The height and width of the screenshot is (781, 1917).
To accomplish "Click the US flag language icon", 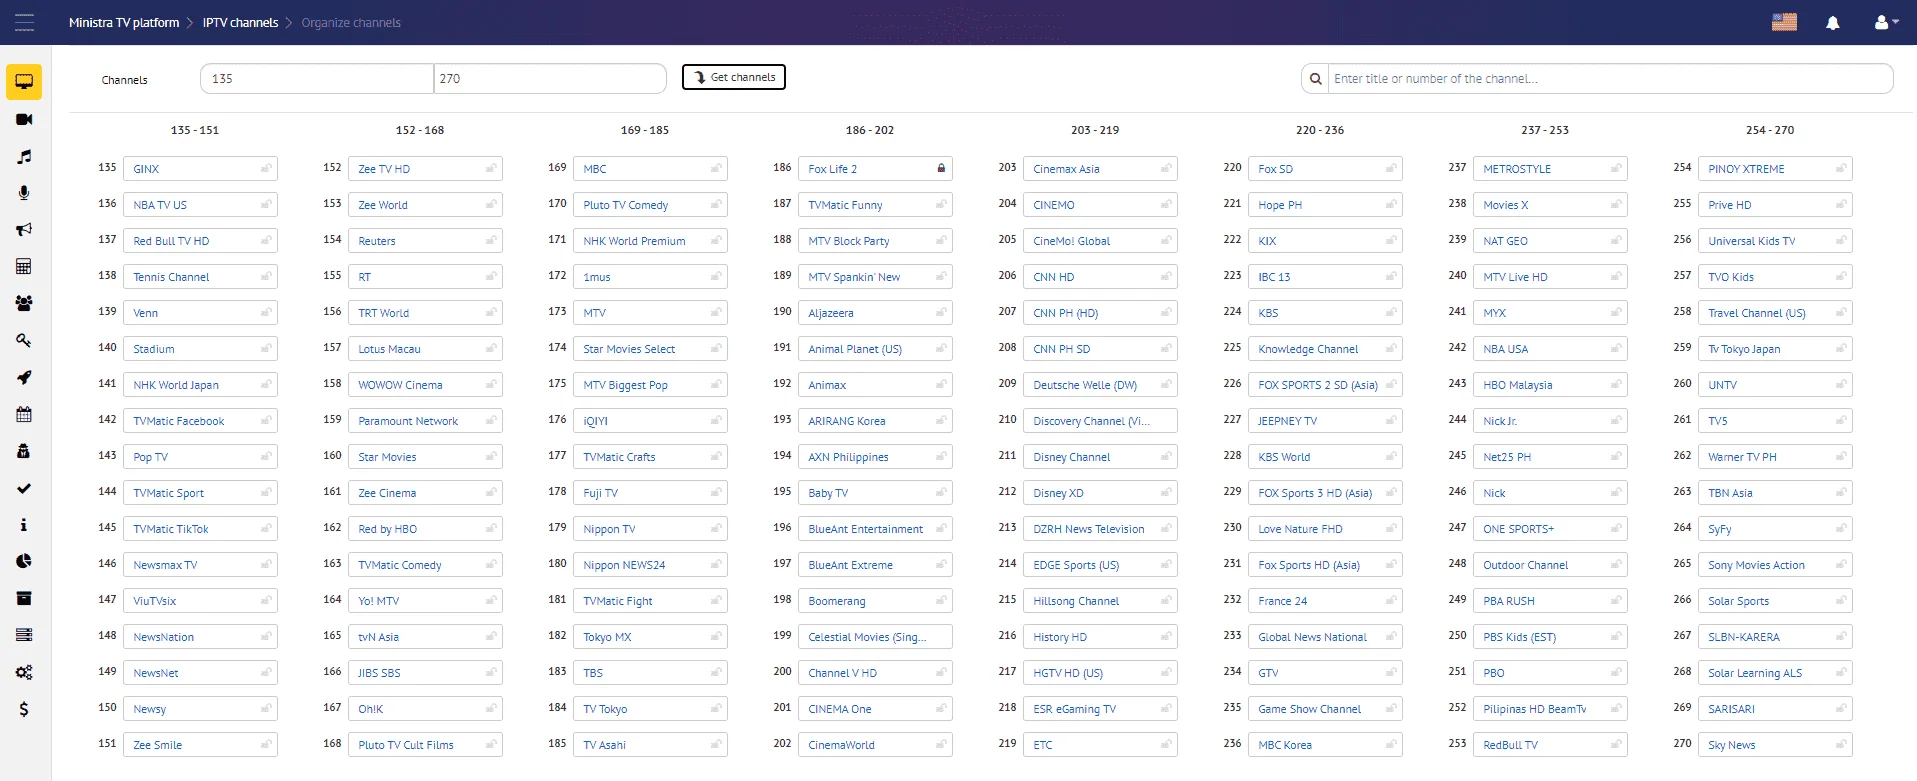I will pyautogui.click(x=1785, y=22).
